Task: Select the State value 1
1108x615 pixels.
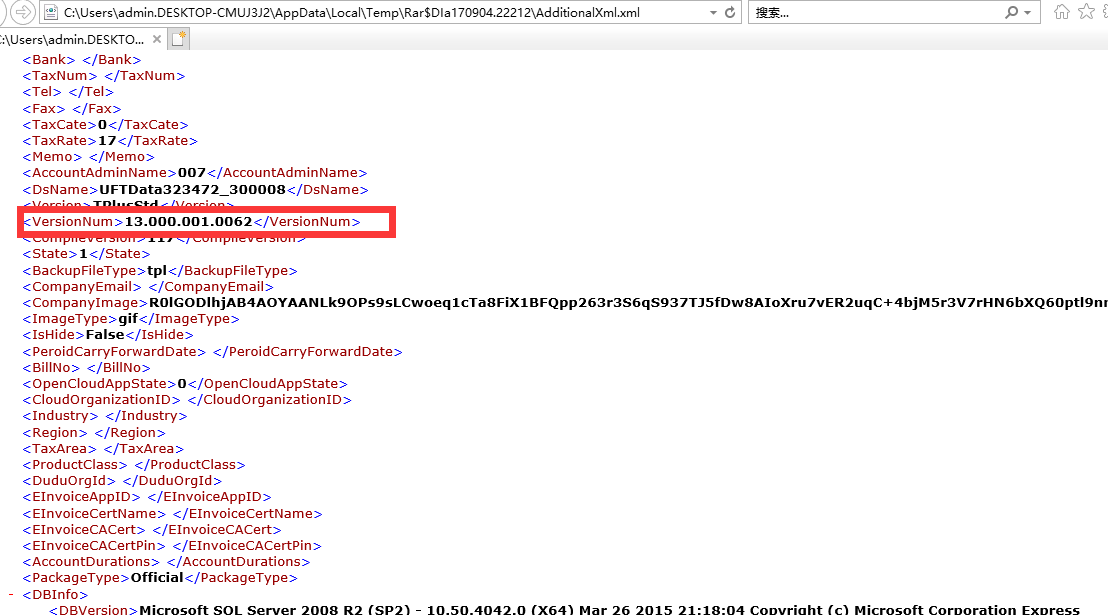Action: coord(83,254)
